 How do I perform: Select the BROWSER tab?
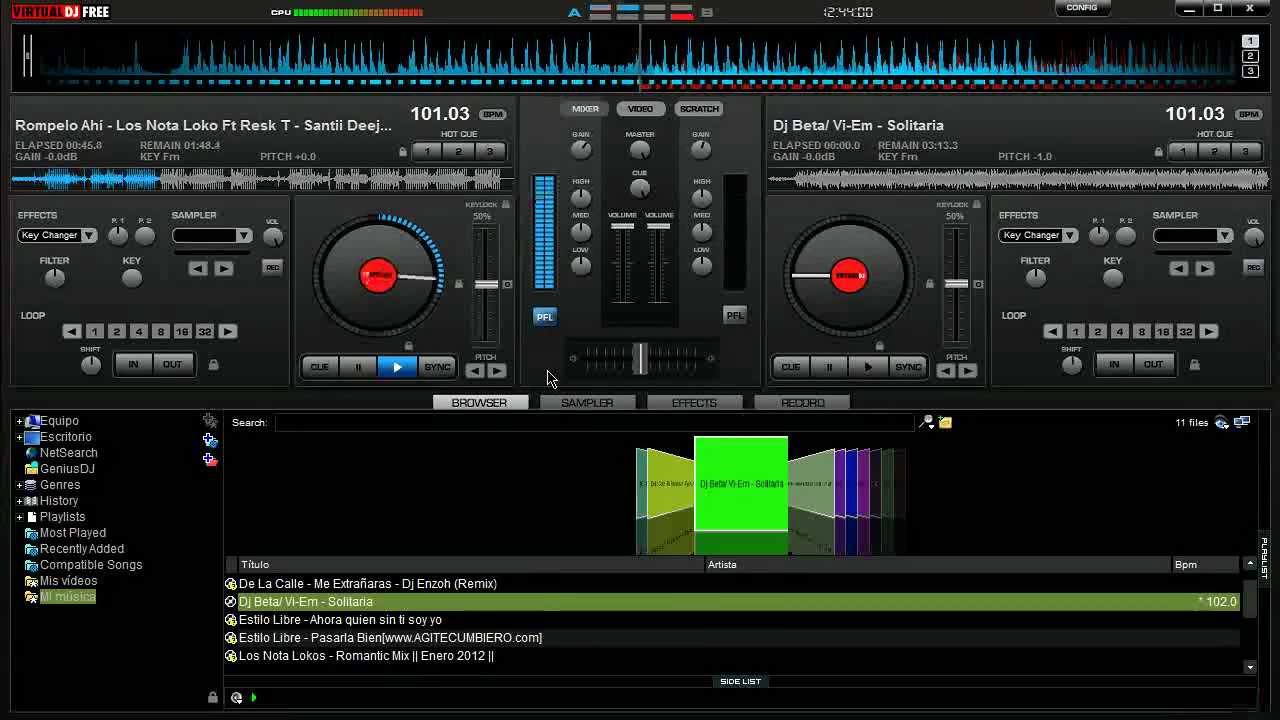(480, 403)
